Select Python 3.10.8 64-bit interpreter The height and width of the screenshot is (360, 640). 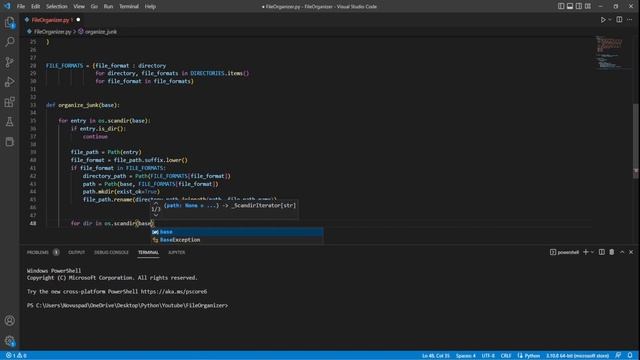577,356
